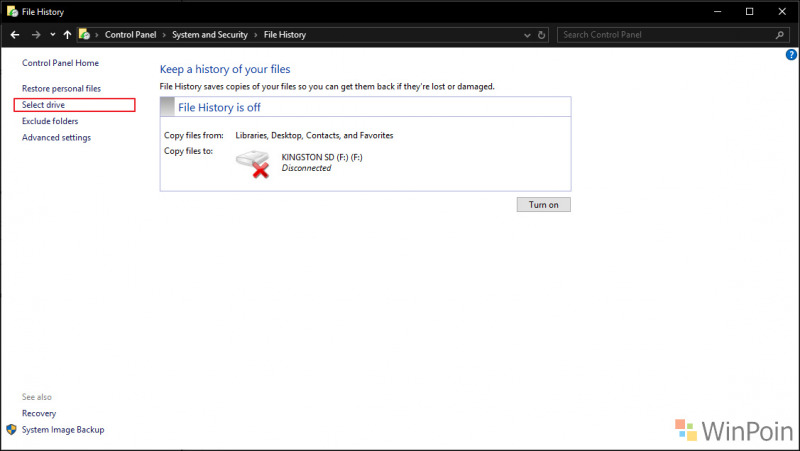Viewport: 800px width, 451px height.
Task: Click the forward navigation arrow
Action: point(36,35)
